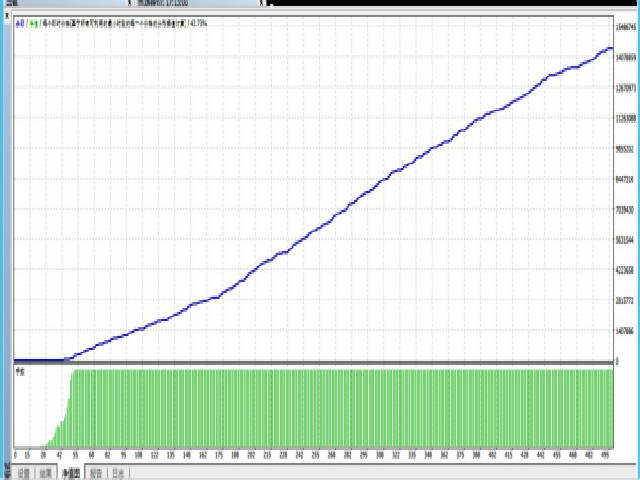This screenshot has height=480, width=640.
Task: Switch to the 日志 journal tab
Action: pos(119,474)
